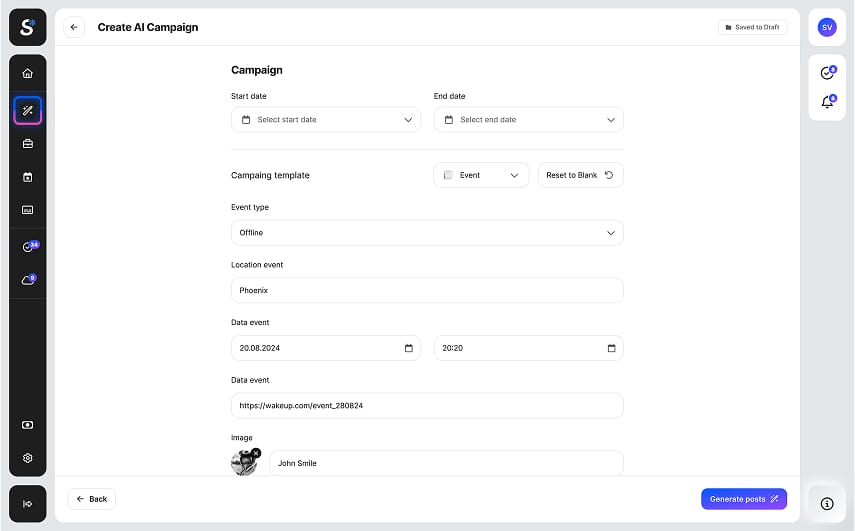Open the calendar icon in sidebar

point(27,177)
